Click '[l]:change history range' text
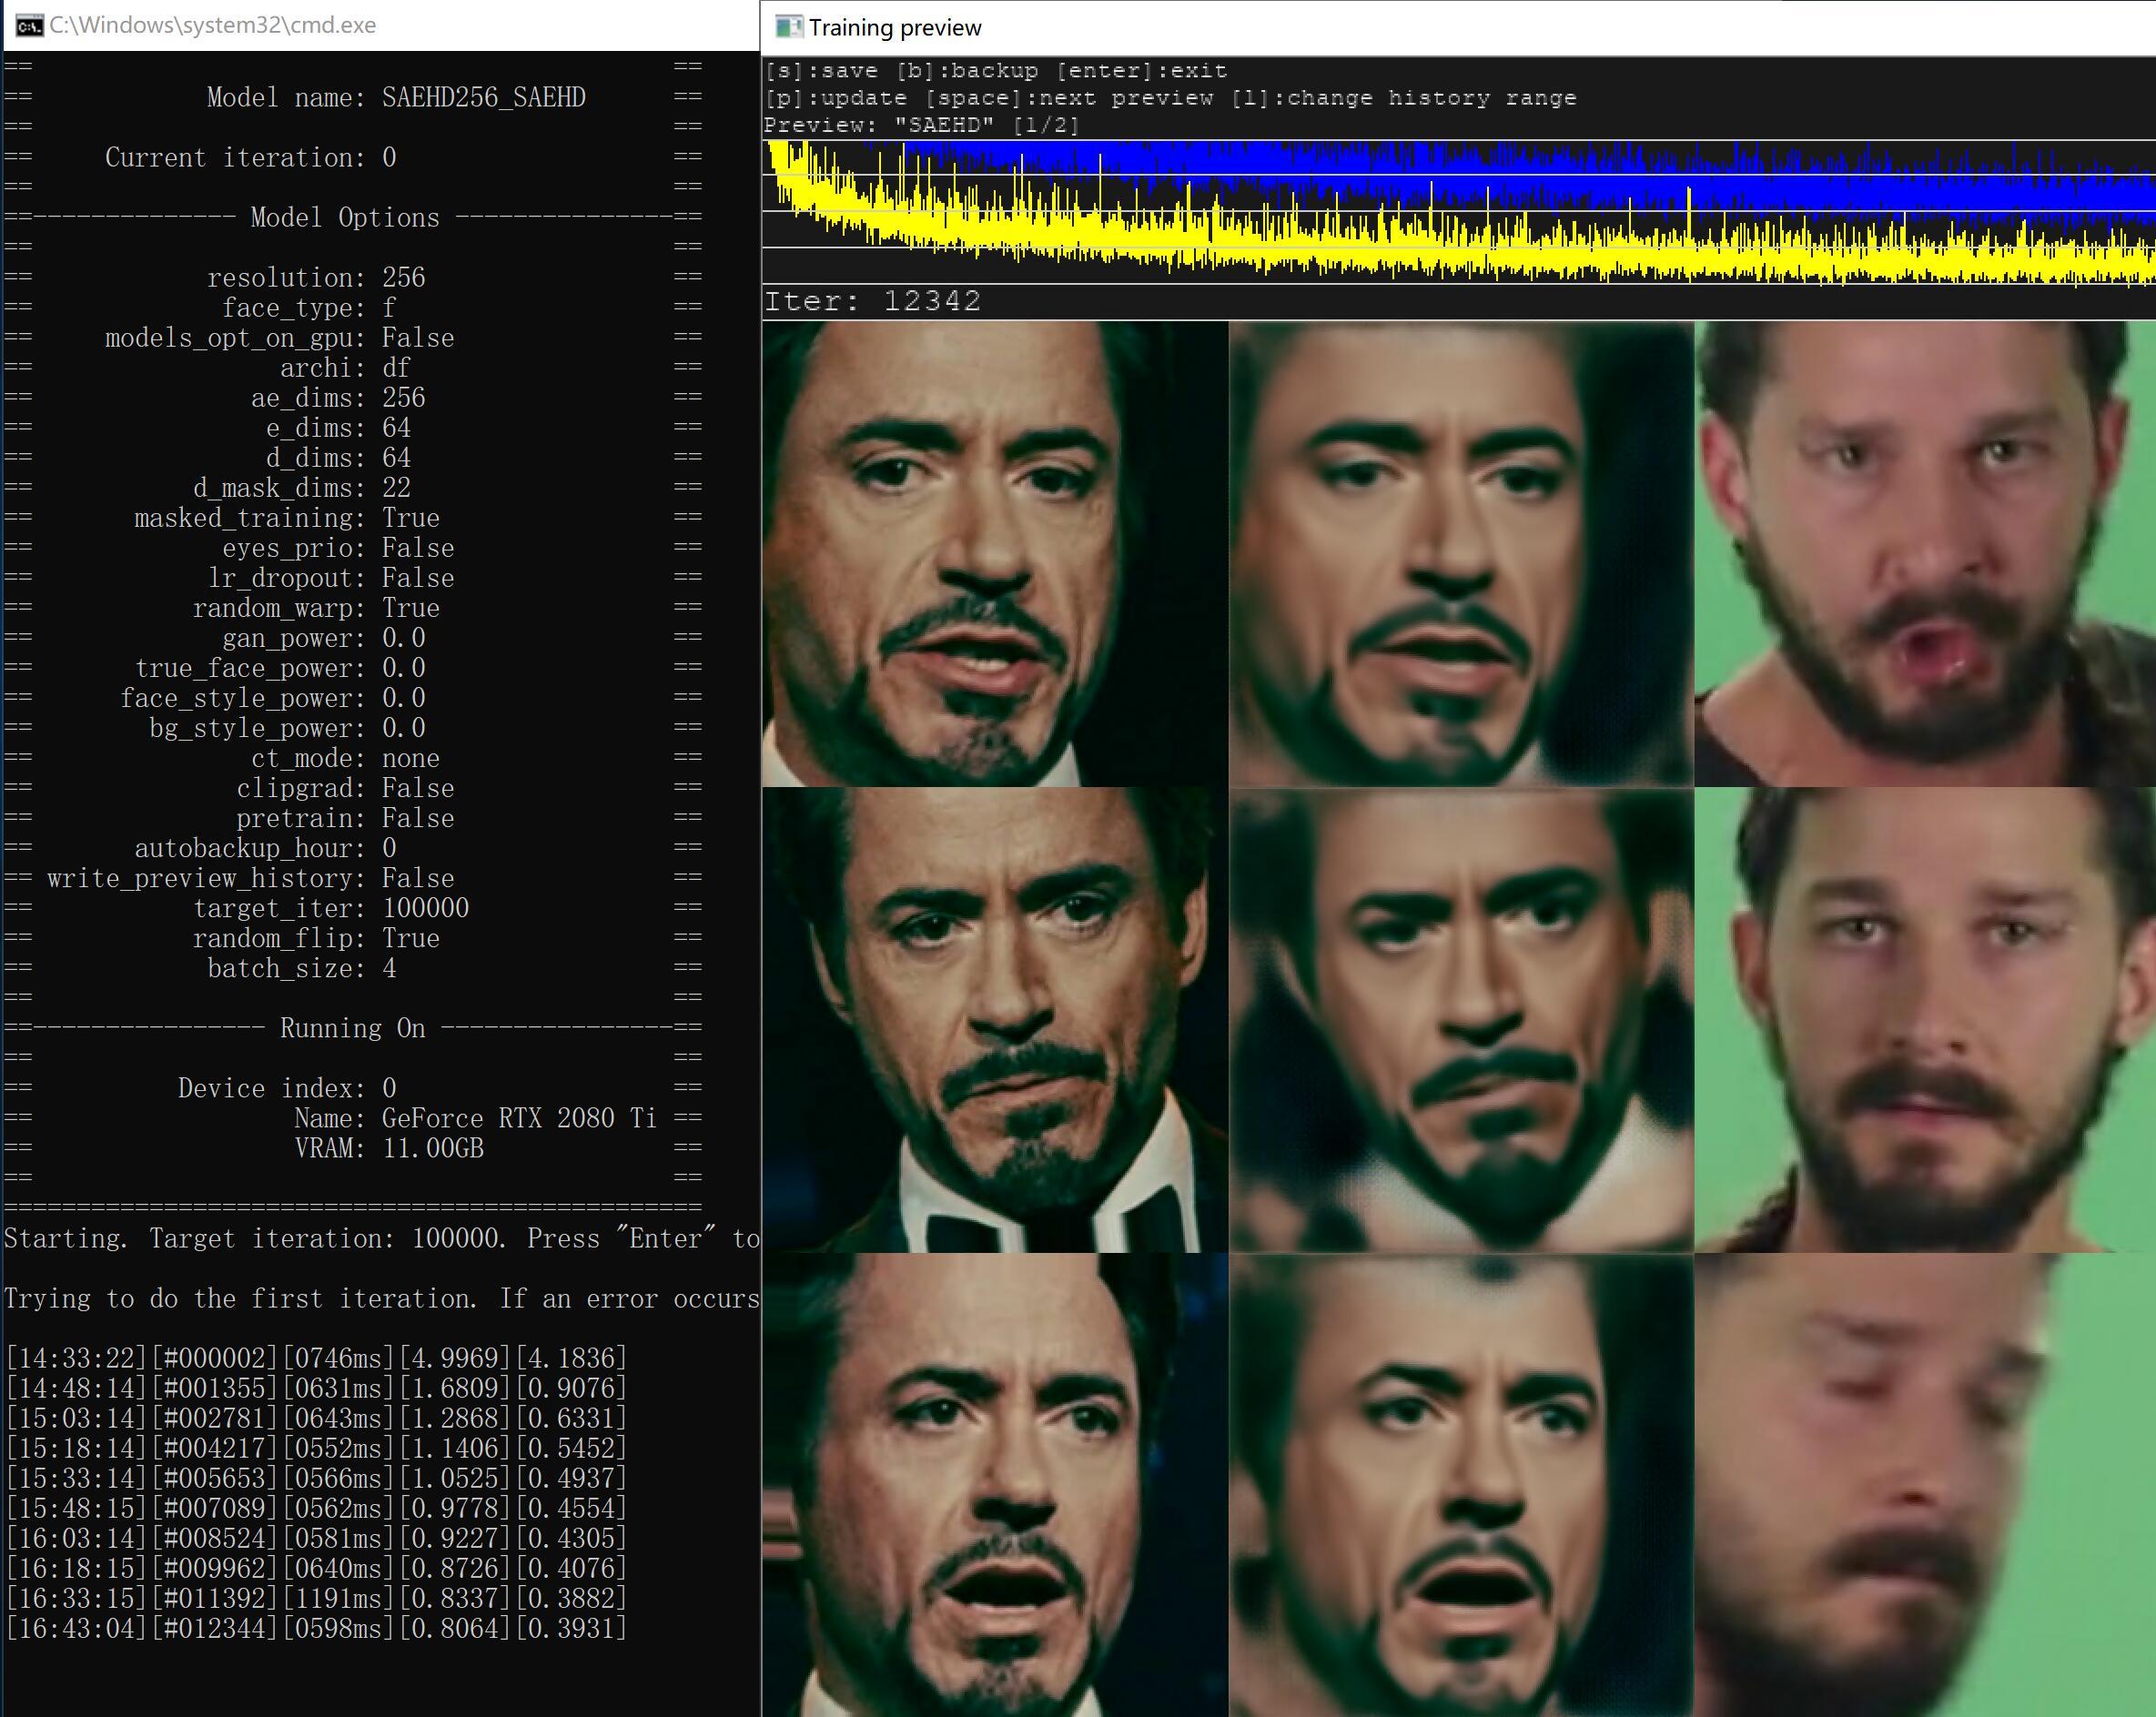Screen dimensions: 2156x1717 click(1403, 98)
